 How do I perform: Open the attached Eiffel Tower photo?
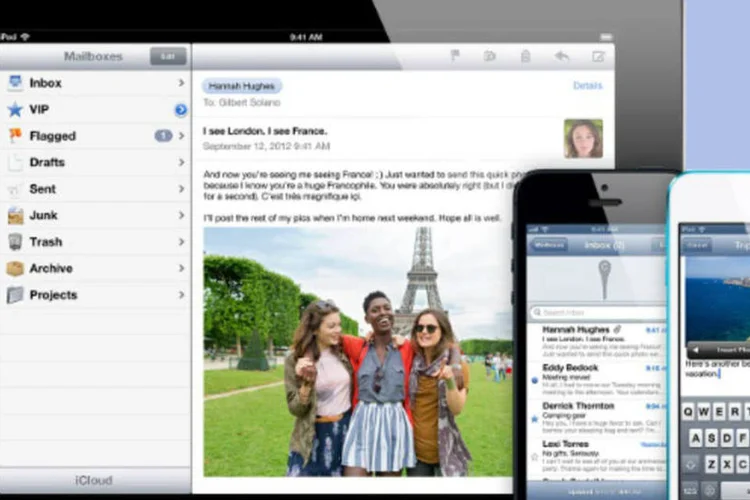(x=358, y=352)
